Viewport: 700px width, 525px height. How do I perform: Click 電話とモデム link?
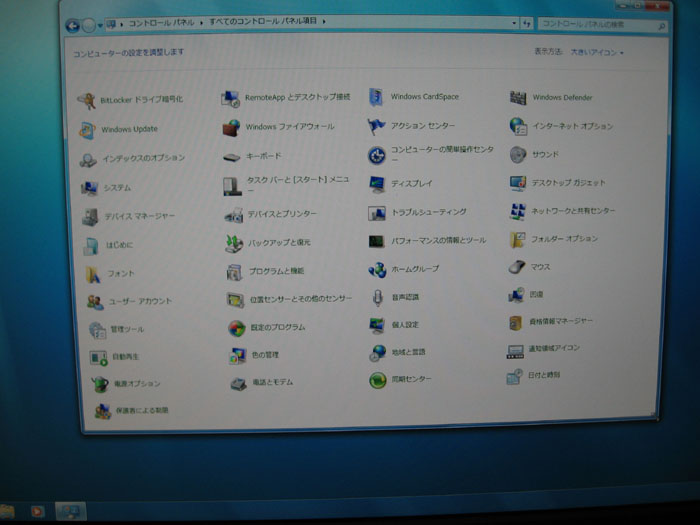point(273,382)
